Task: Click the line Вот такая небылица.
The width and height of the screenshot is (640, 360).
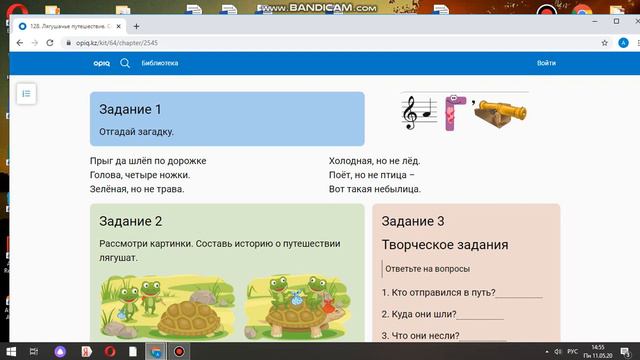Action: coord(374,189)
